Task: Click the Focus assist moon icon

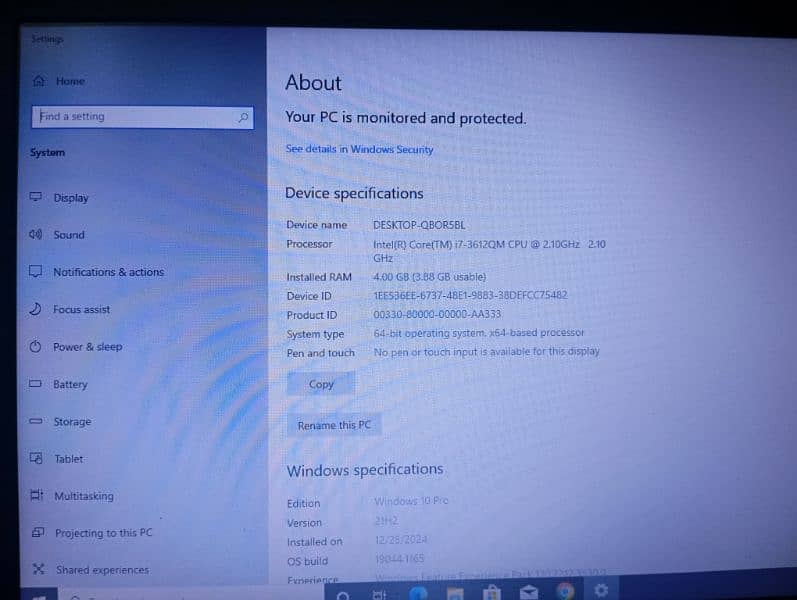Action: point(35,309)
